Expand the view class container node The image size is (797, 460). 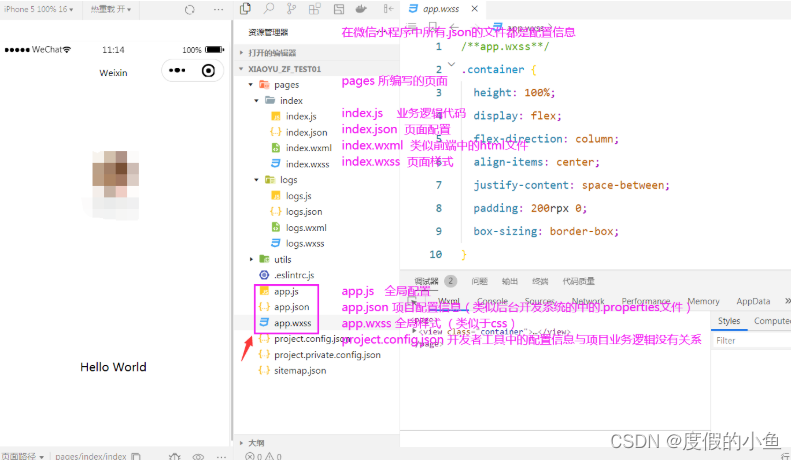414,331
